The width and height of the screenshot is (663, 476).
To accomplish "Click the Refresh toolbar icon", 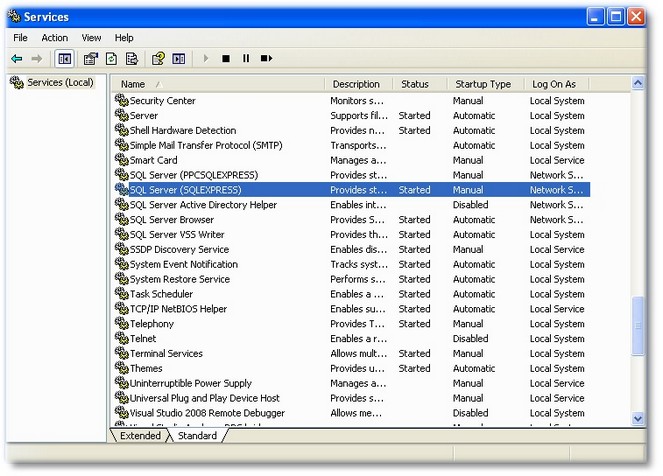I will [111, 58].
